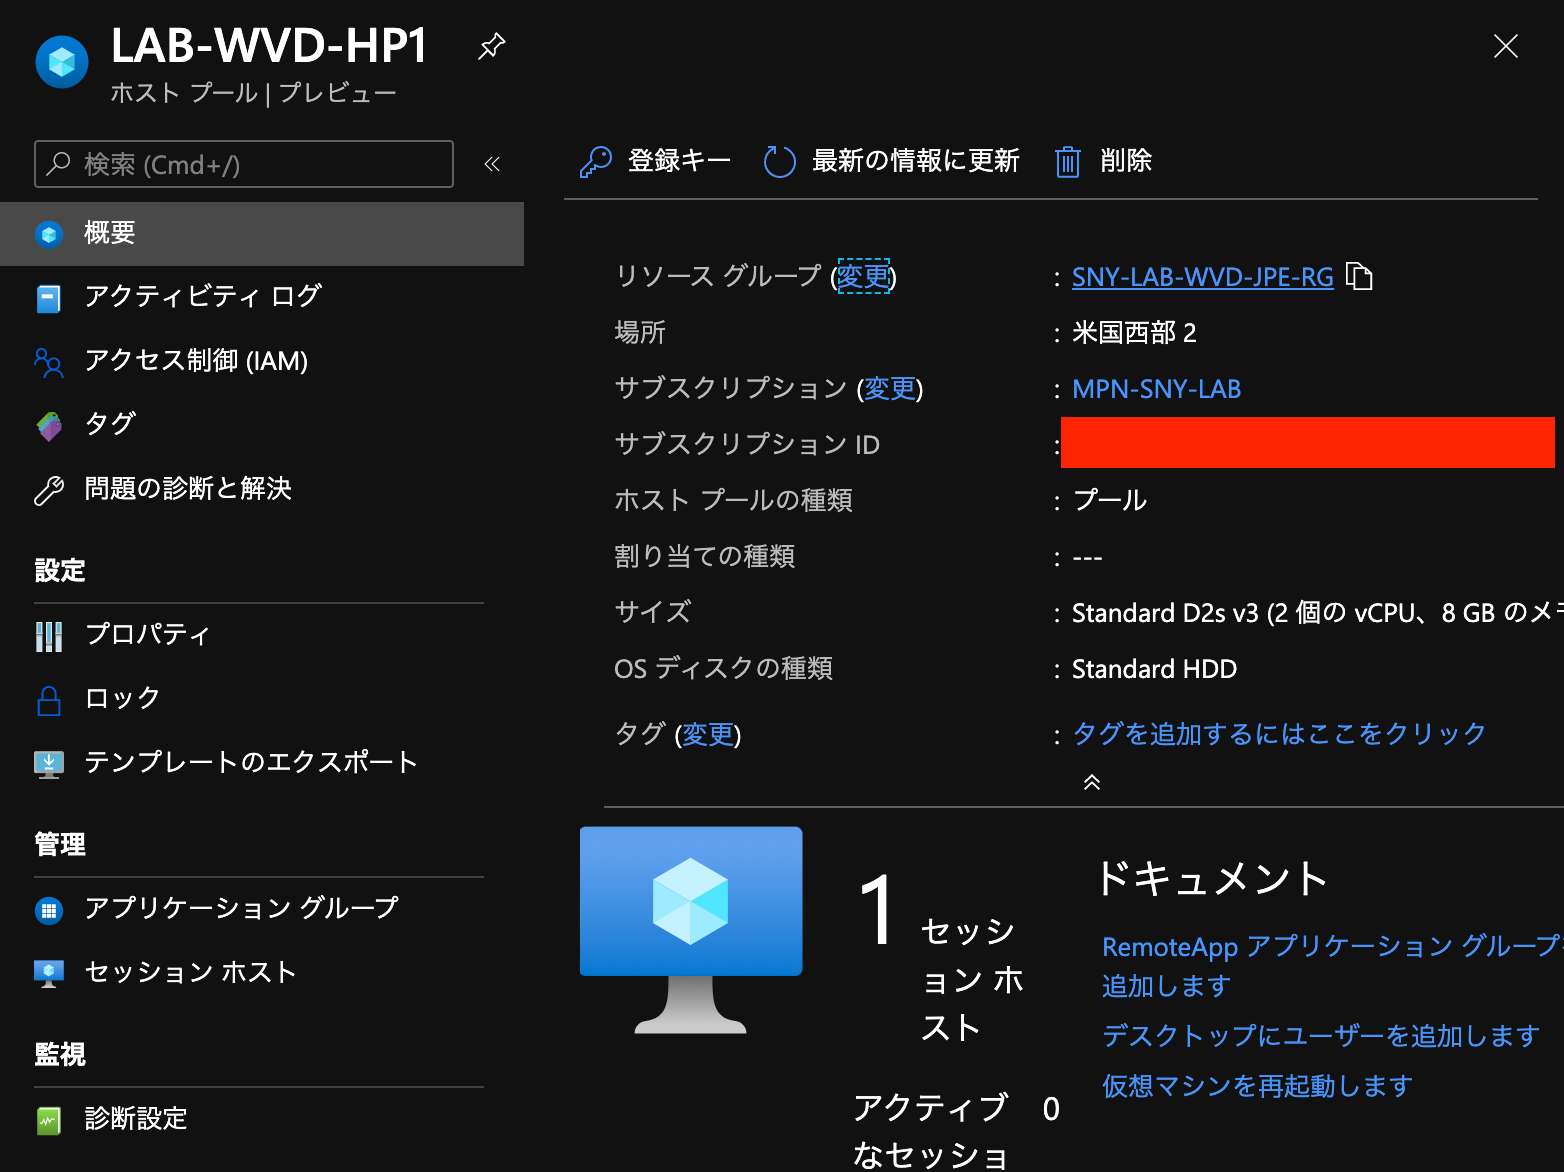The height and width of the screenshot is (1172, 1564).
Task: Select テンプレートのエクスポート
Action: (x=250, y=762)
